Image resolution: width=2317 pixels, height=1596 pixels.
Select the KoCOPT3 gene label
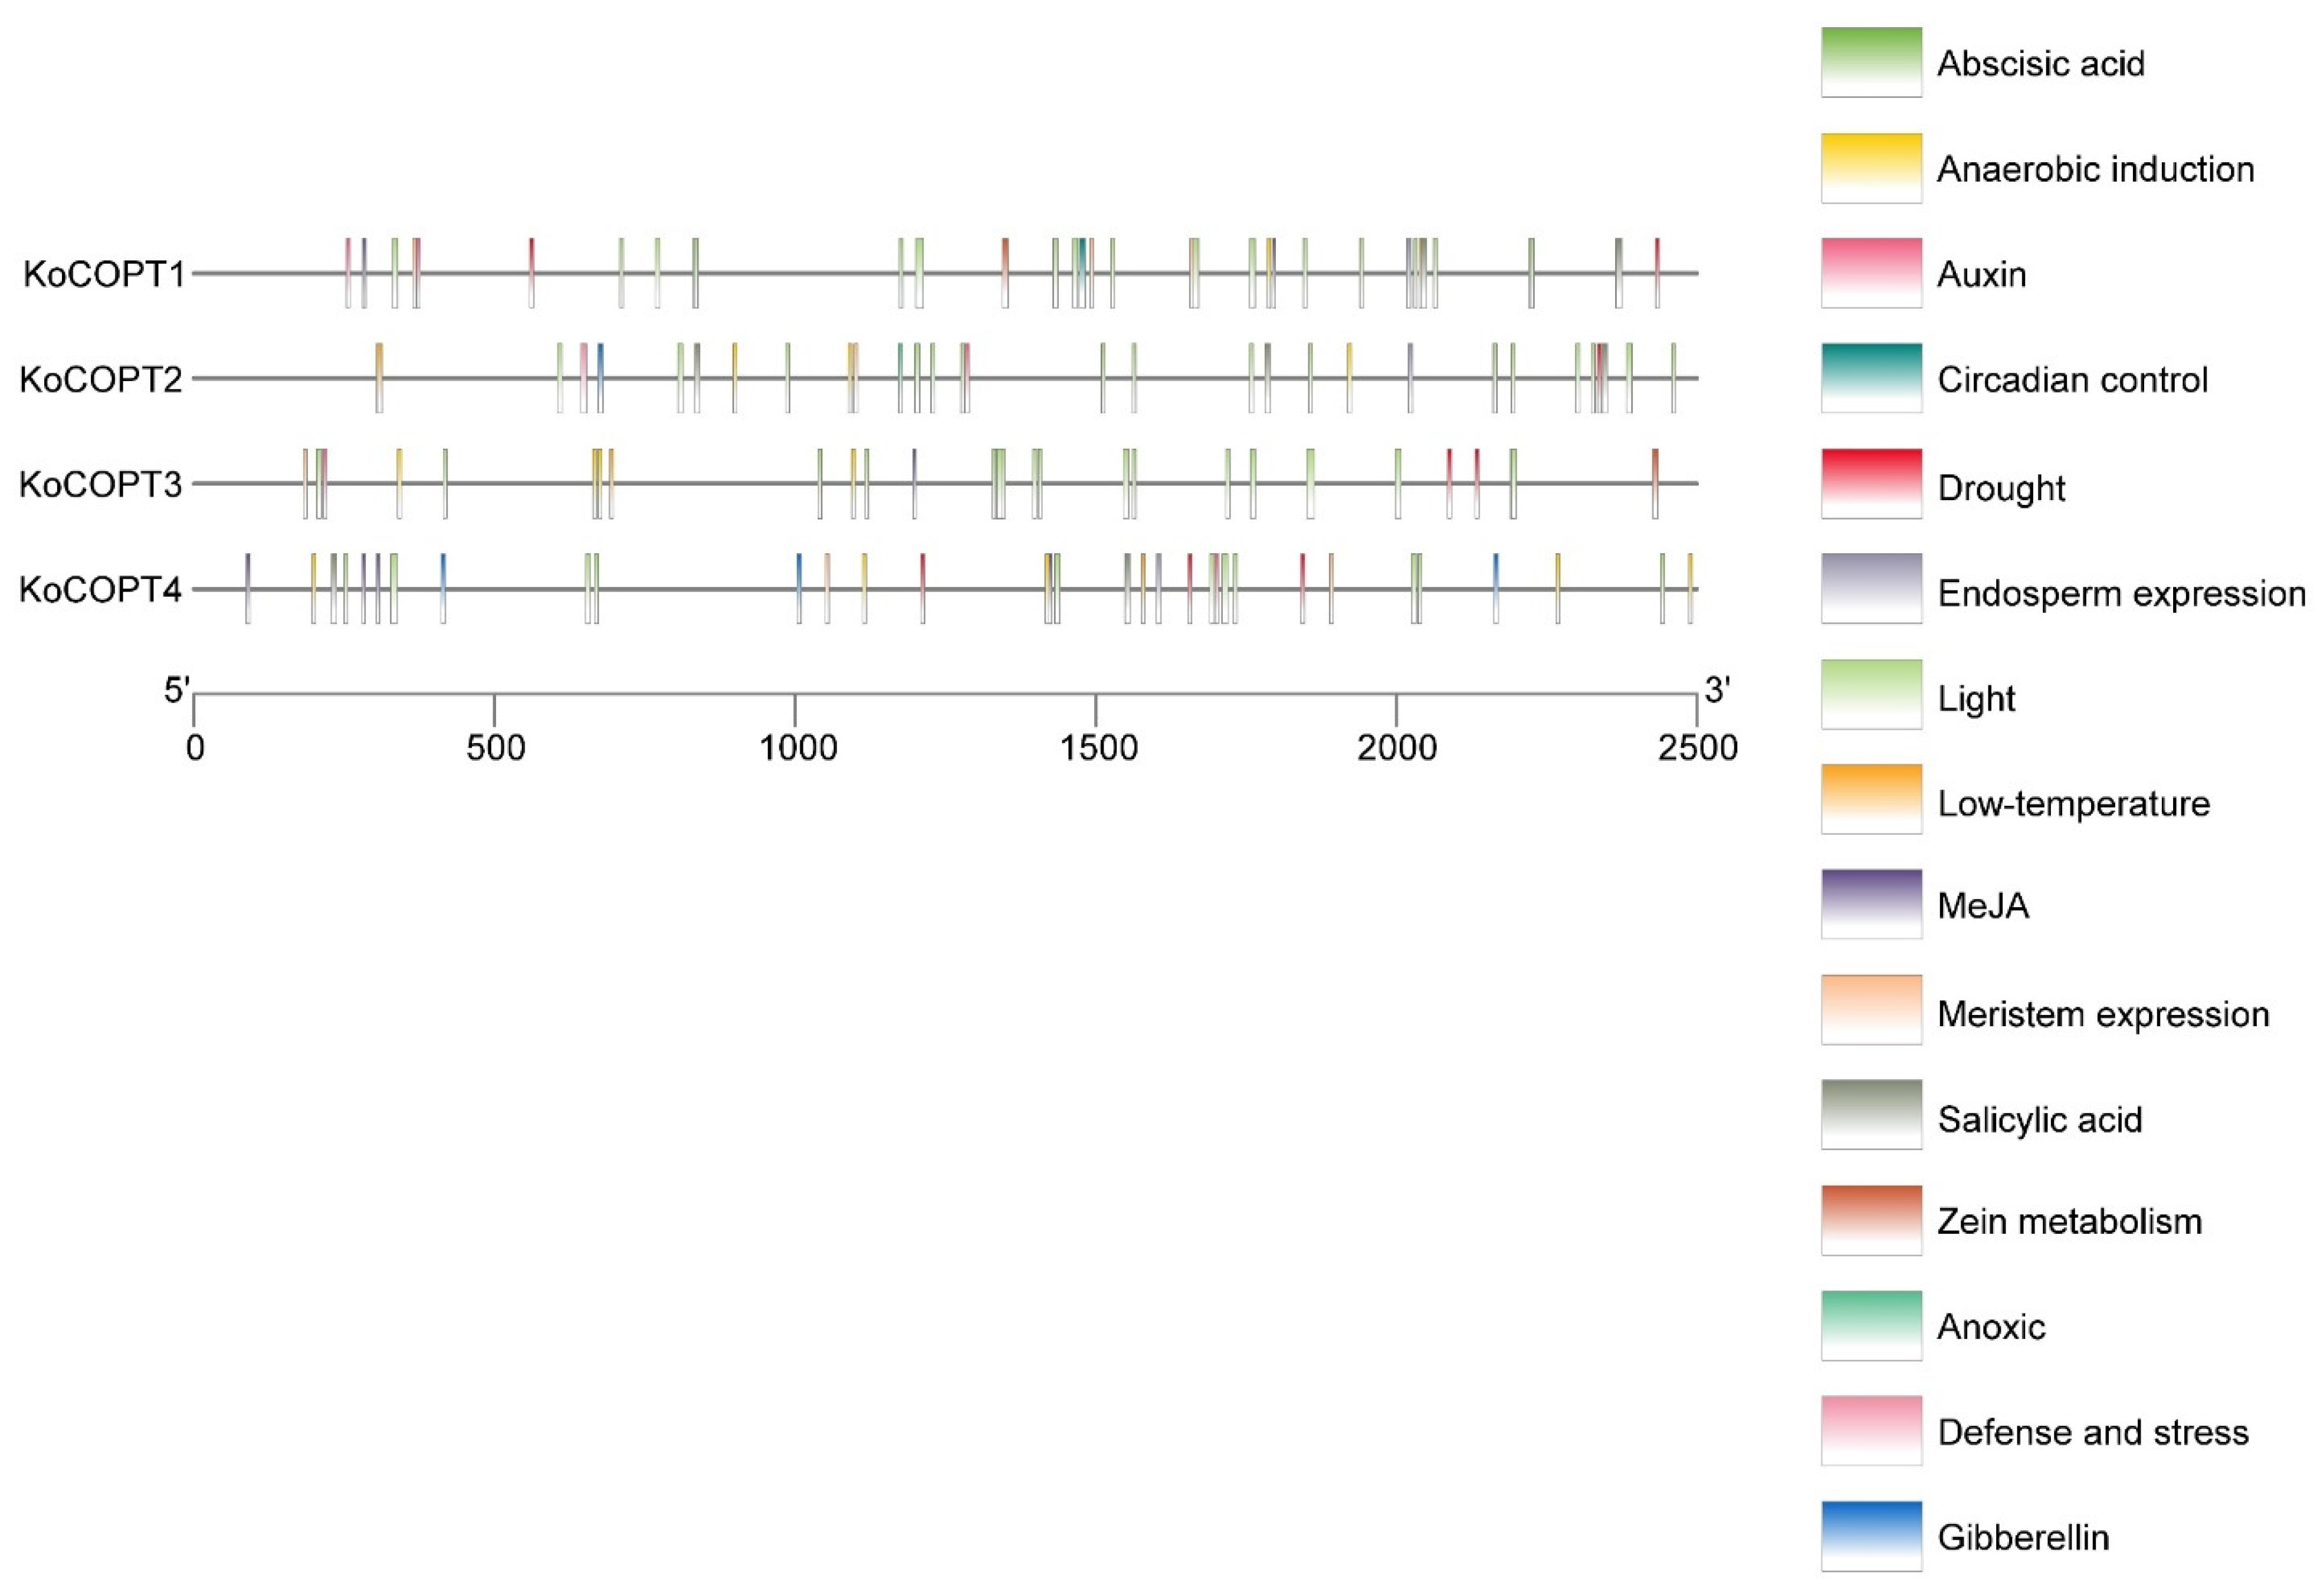click(102, 485)
